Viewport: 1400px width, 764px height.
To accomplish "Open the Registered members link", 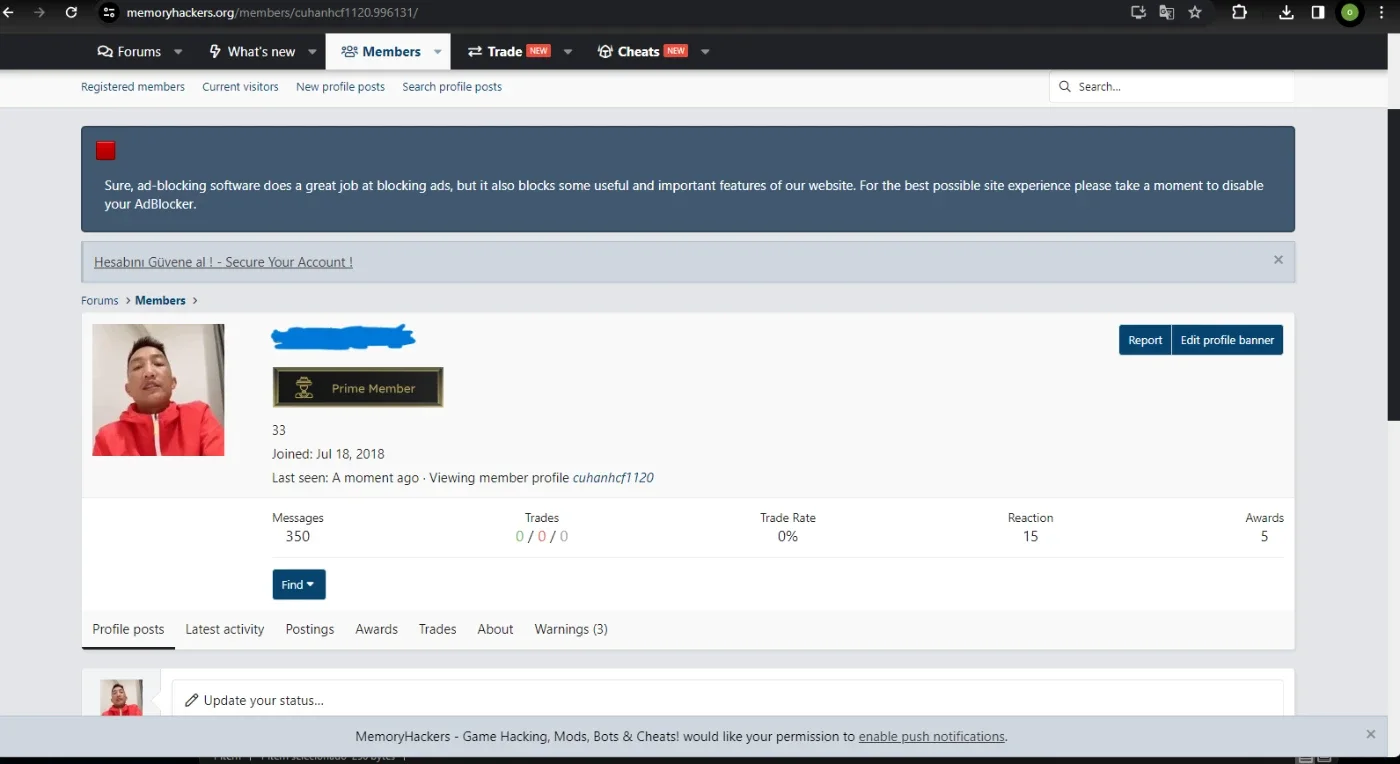I will coord(133,87).
